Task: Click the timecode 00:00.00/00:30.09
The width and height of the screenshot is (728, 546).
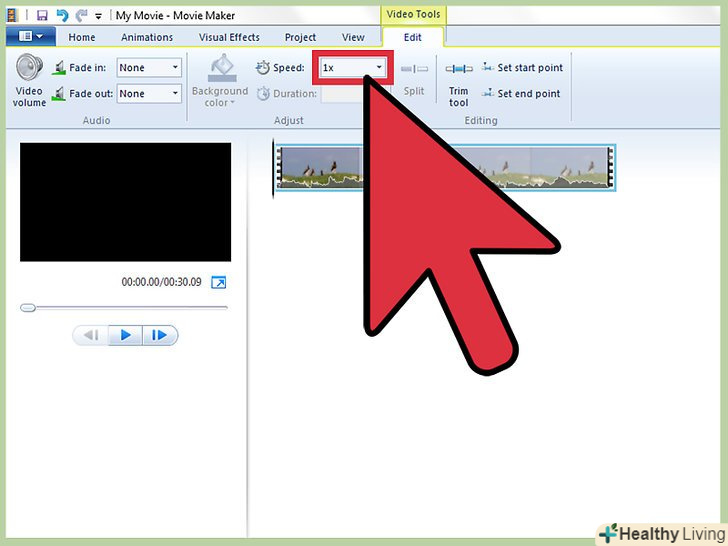Action: (x=162, y=282)
